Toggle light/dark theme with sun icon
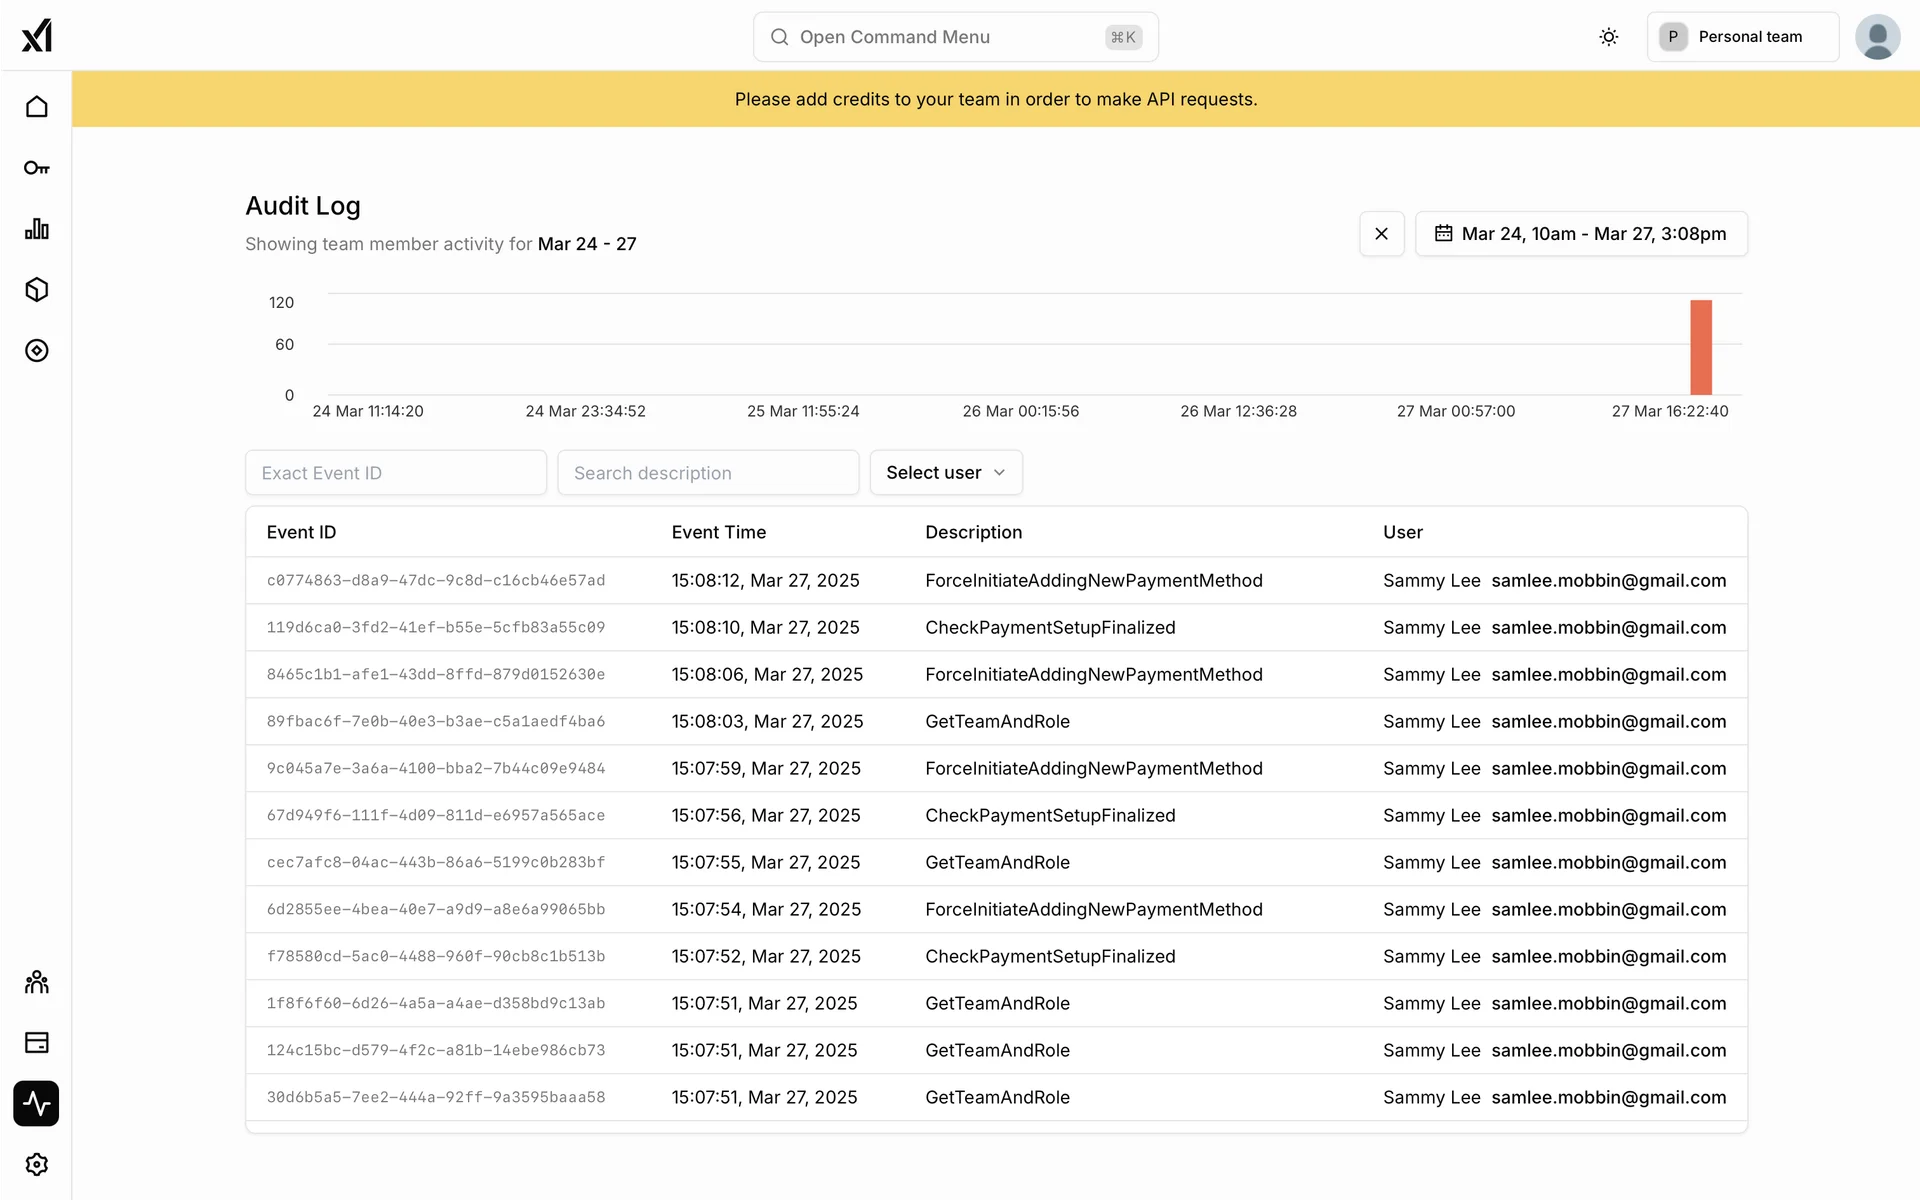1920x1200 pixels. coord(1608,37)
